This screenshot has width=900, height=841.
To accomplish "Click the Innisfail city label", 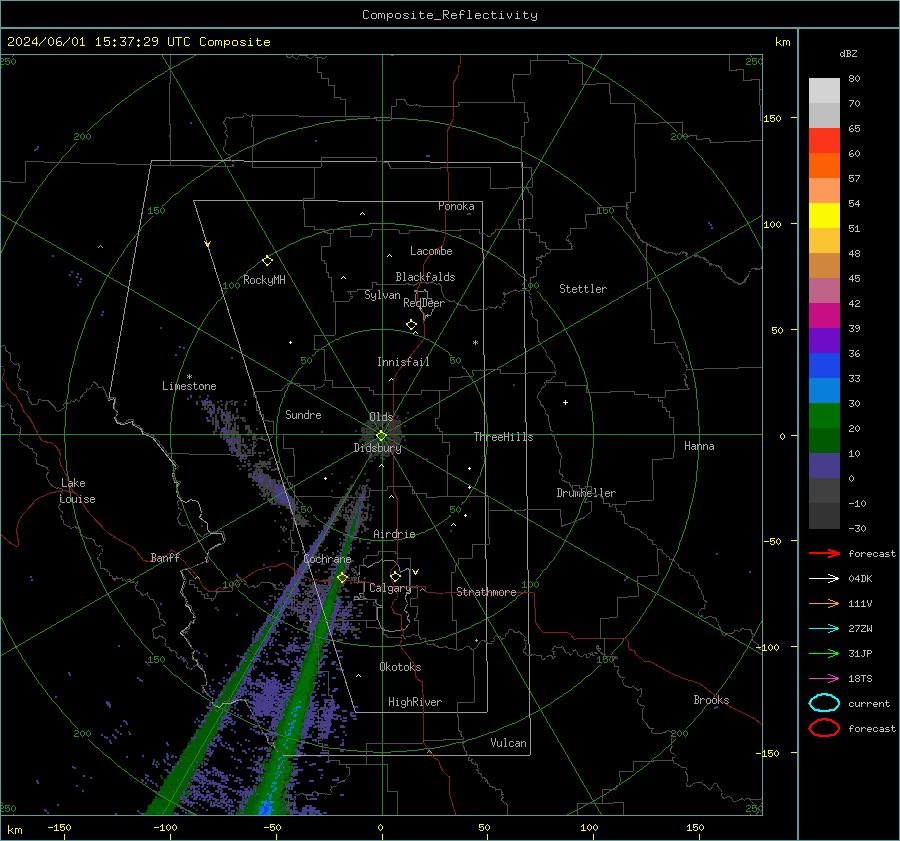I will [x=403, y=362].
